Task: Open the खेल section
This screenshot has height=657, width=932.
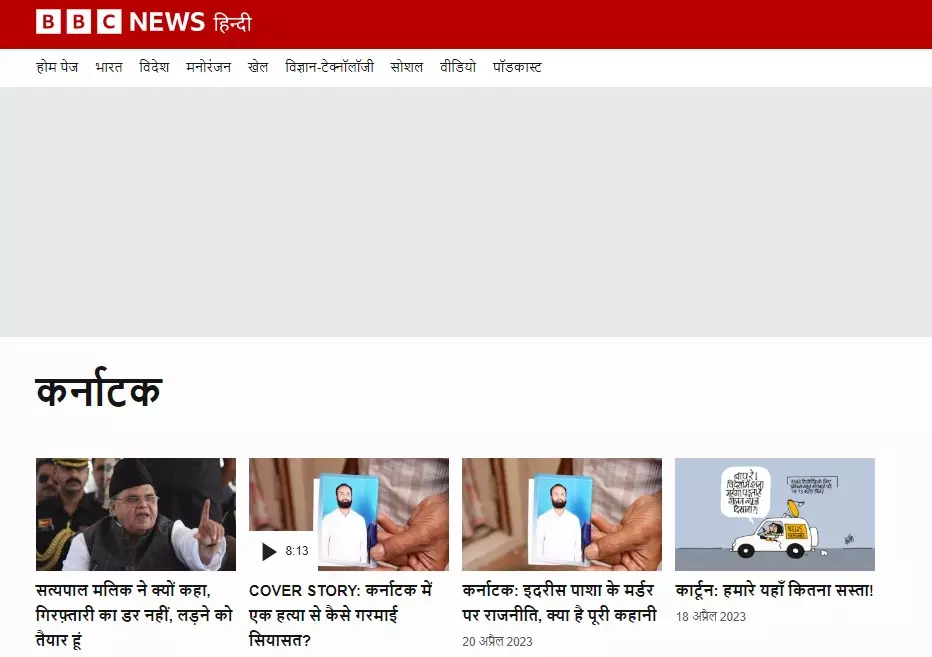Action: point(258,67)
